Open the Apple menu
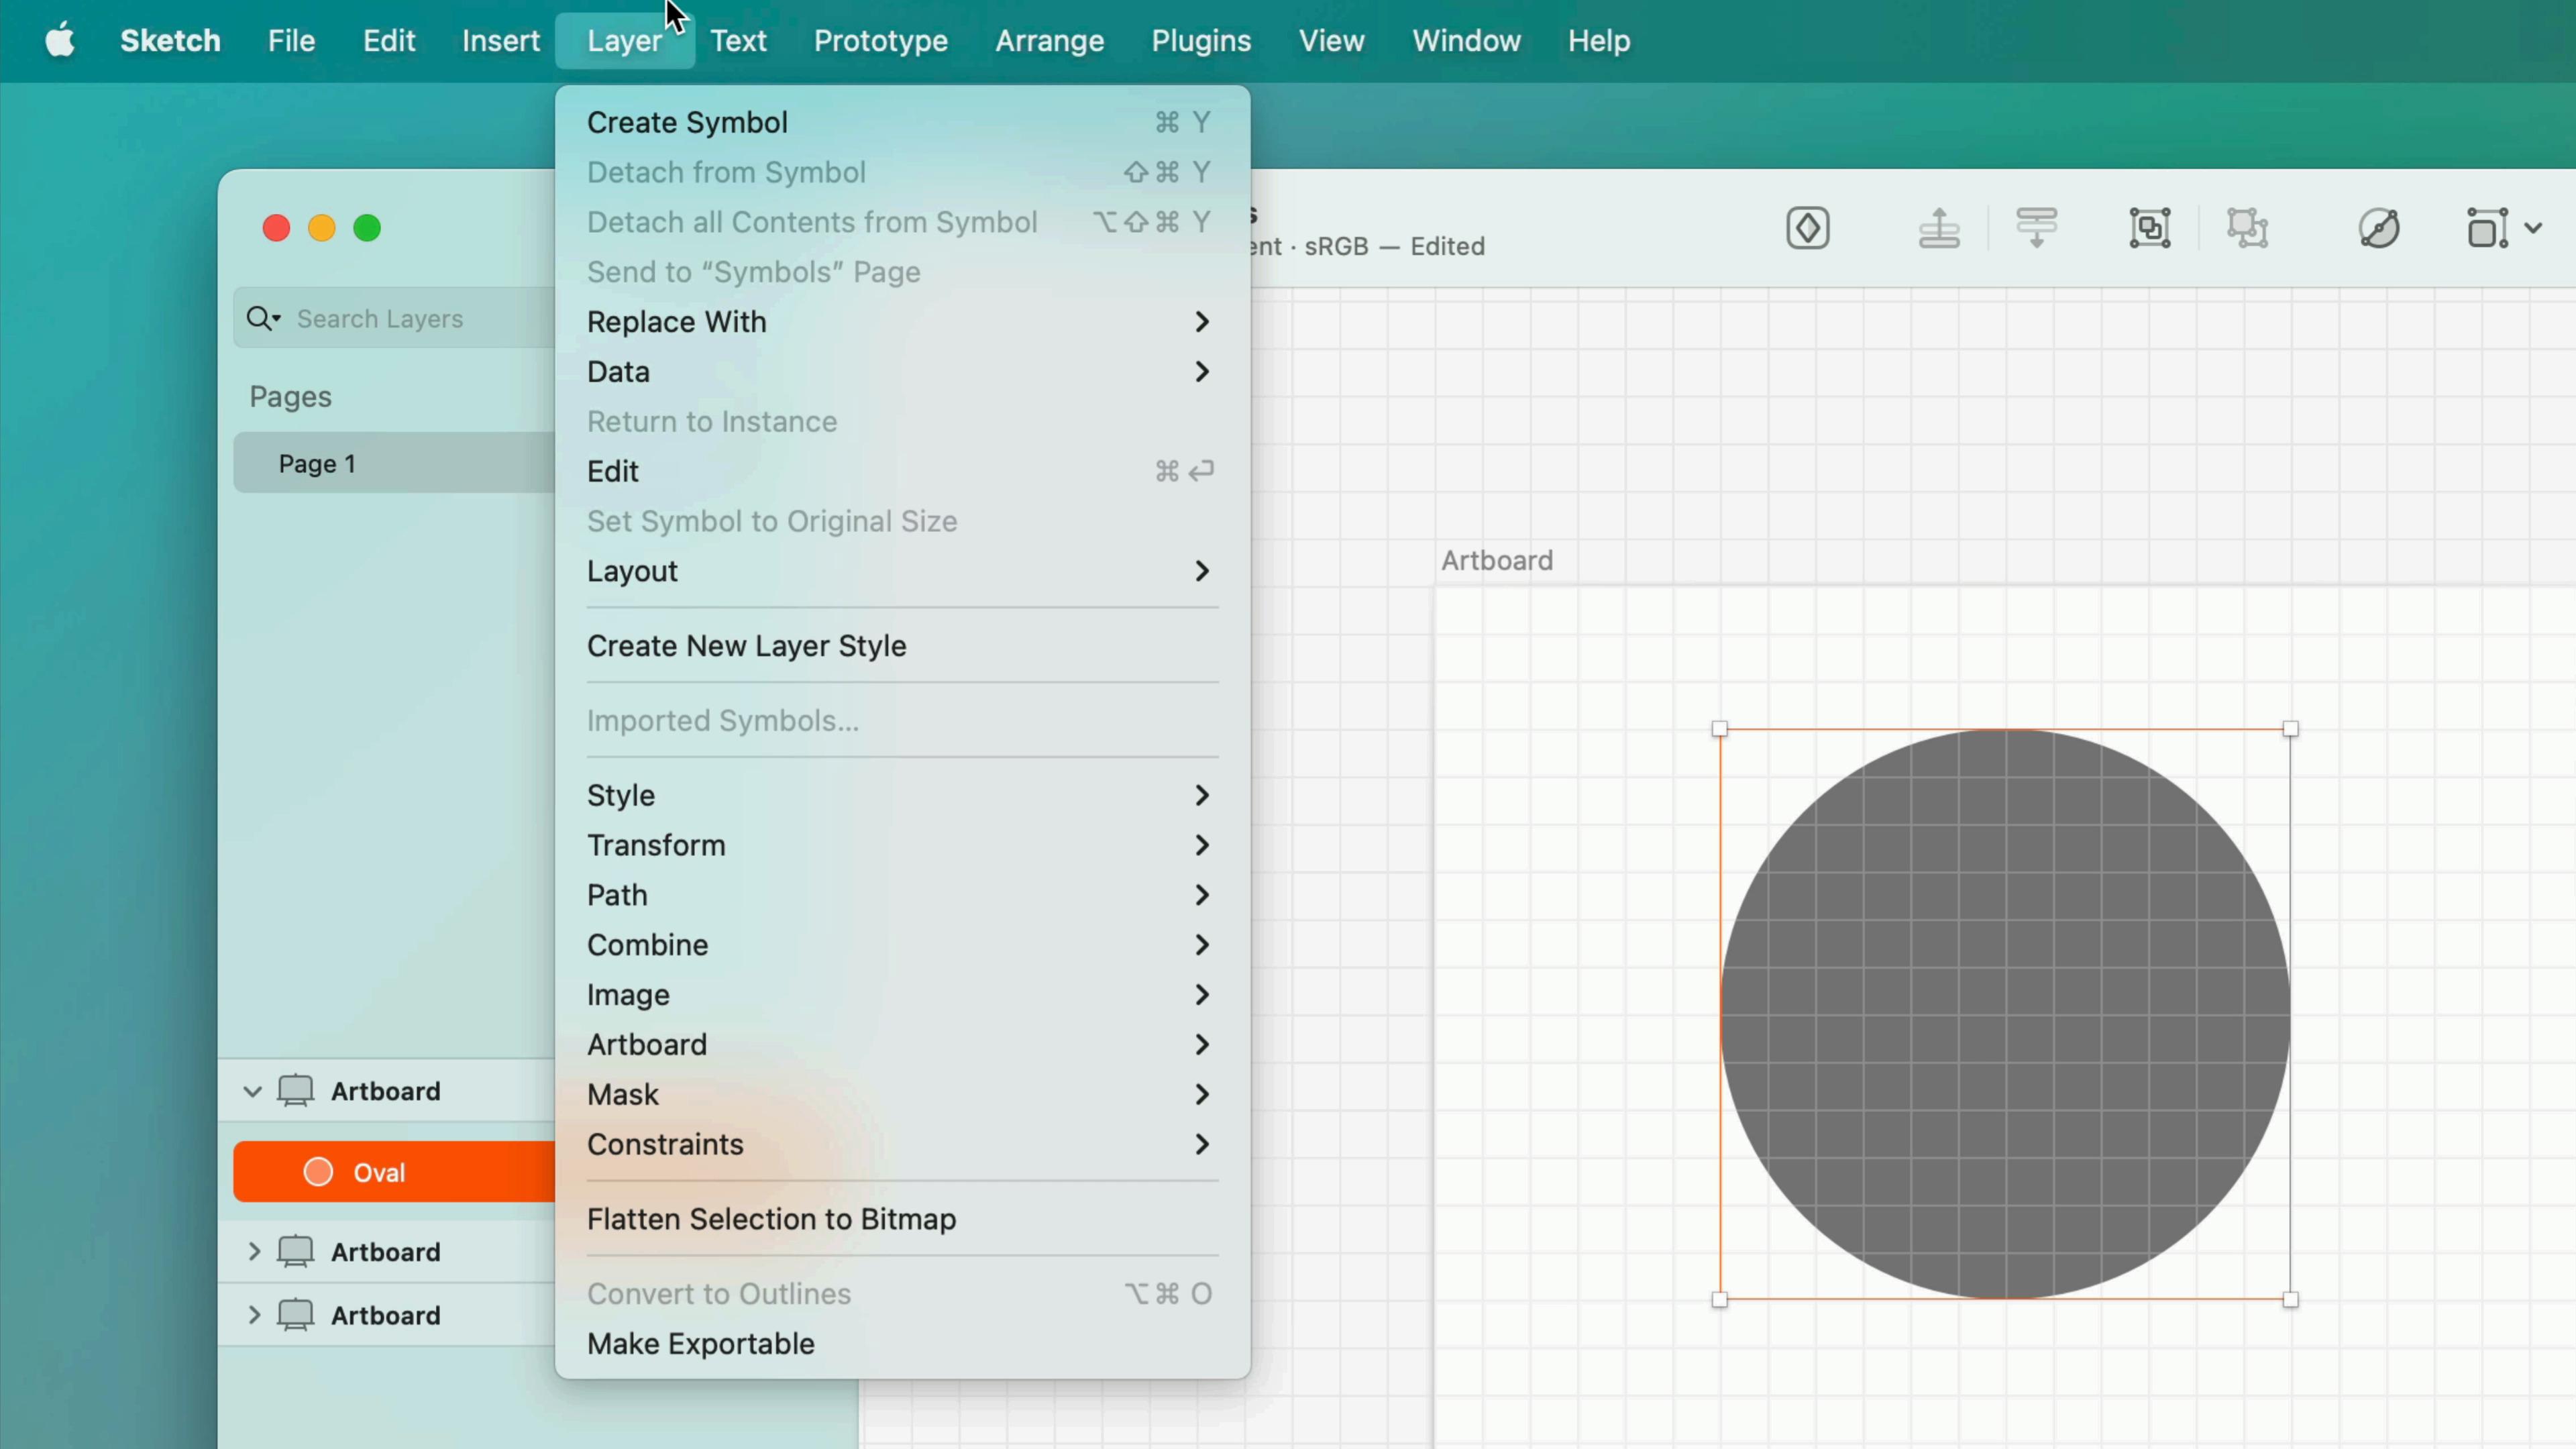2576x1449 pixels. click(60, 41)
